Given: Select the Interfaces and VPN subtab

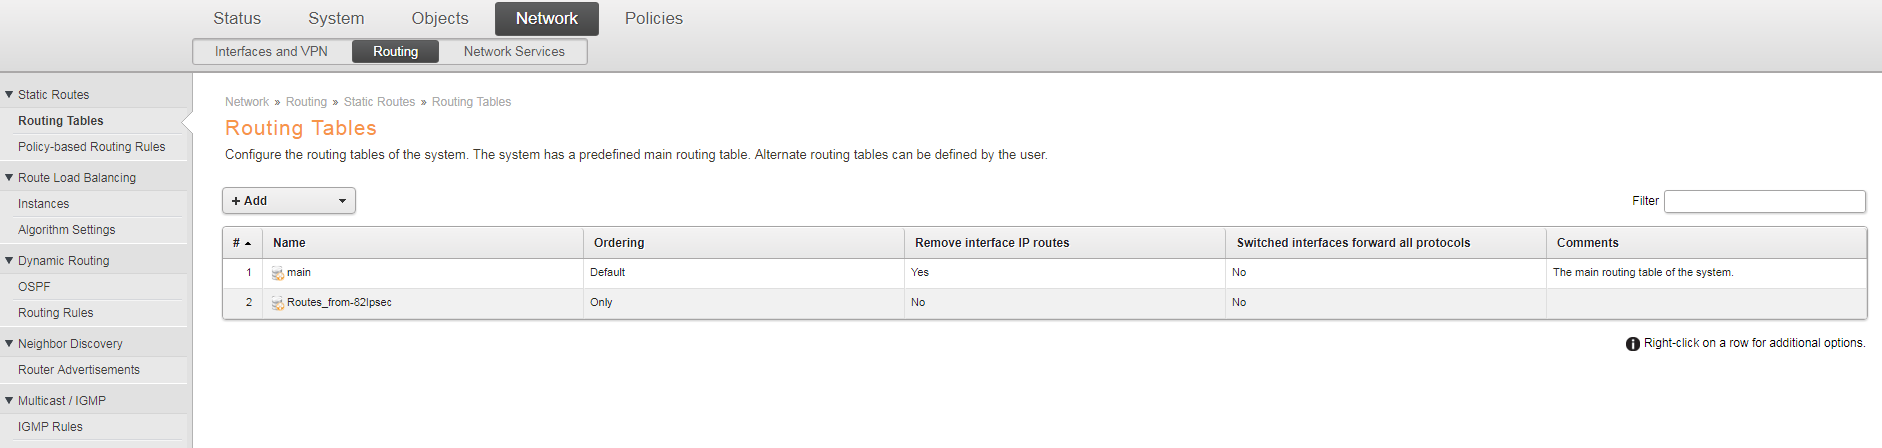Looking at the screenshot, I should pyautogui.click(x=271, y=51).
